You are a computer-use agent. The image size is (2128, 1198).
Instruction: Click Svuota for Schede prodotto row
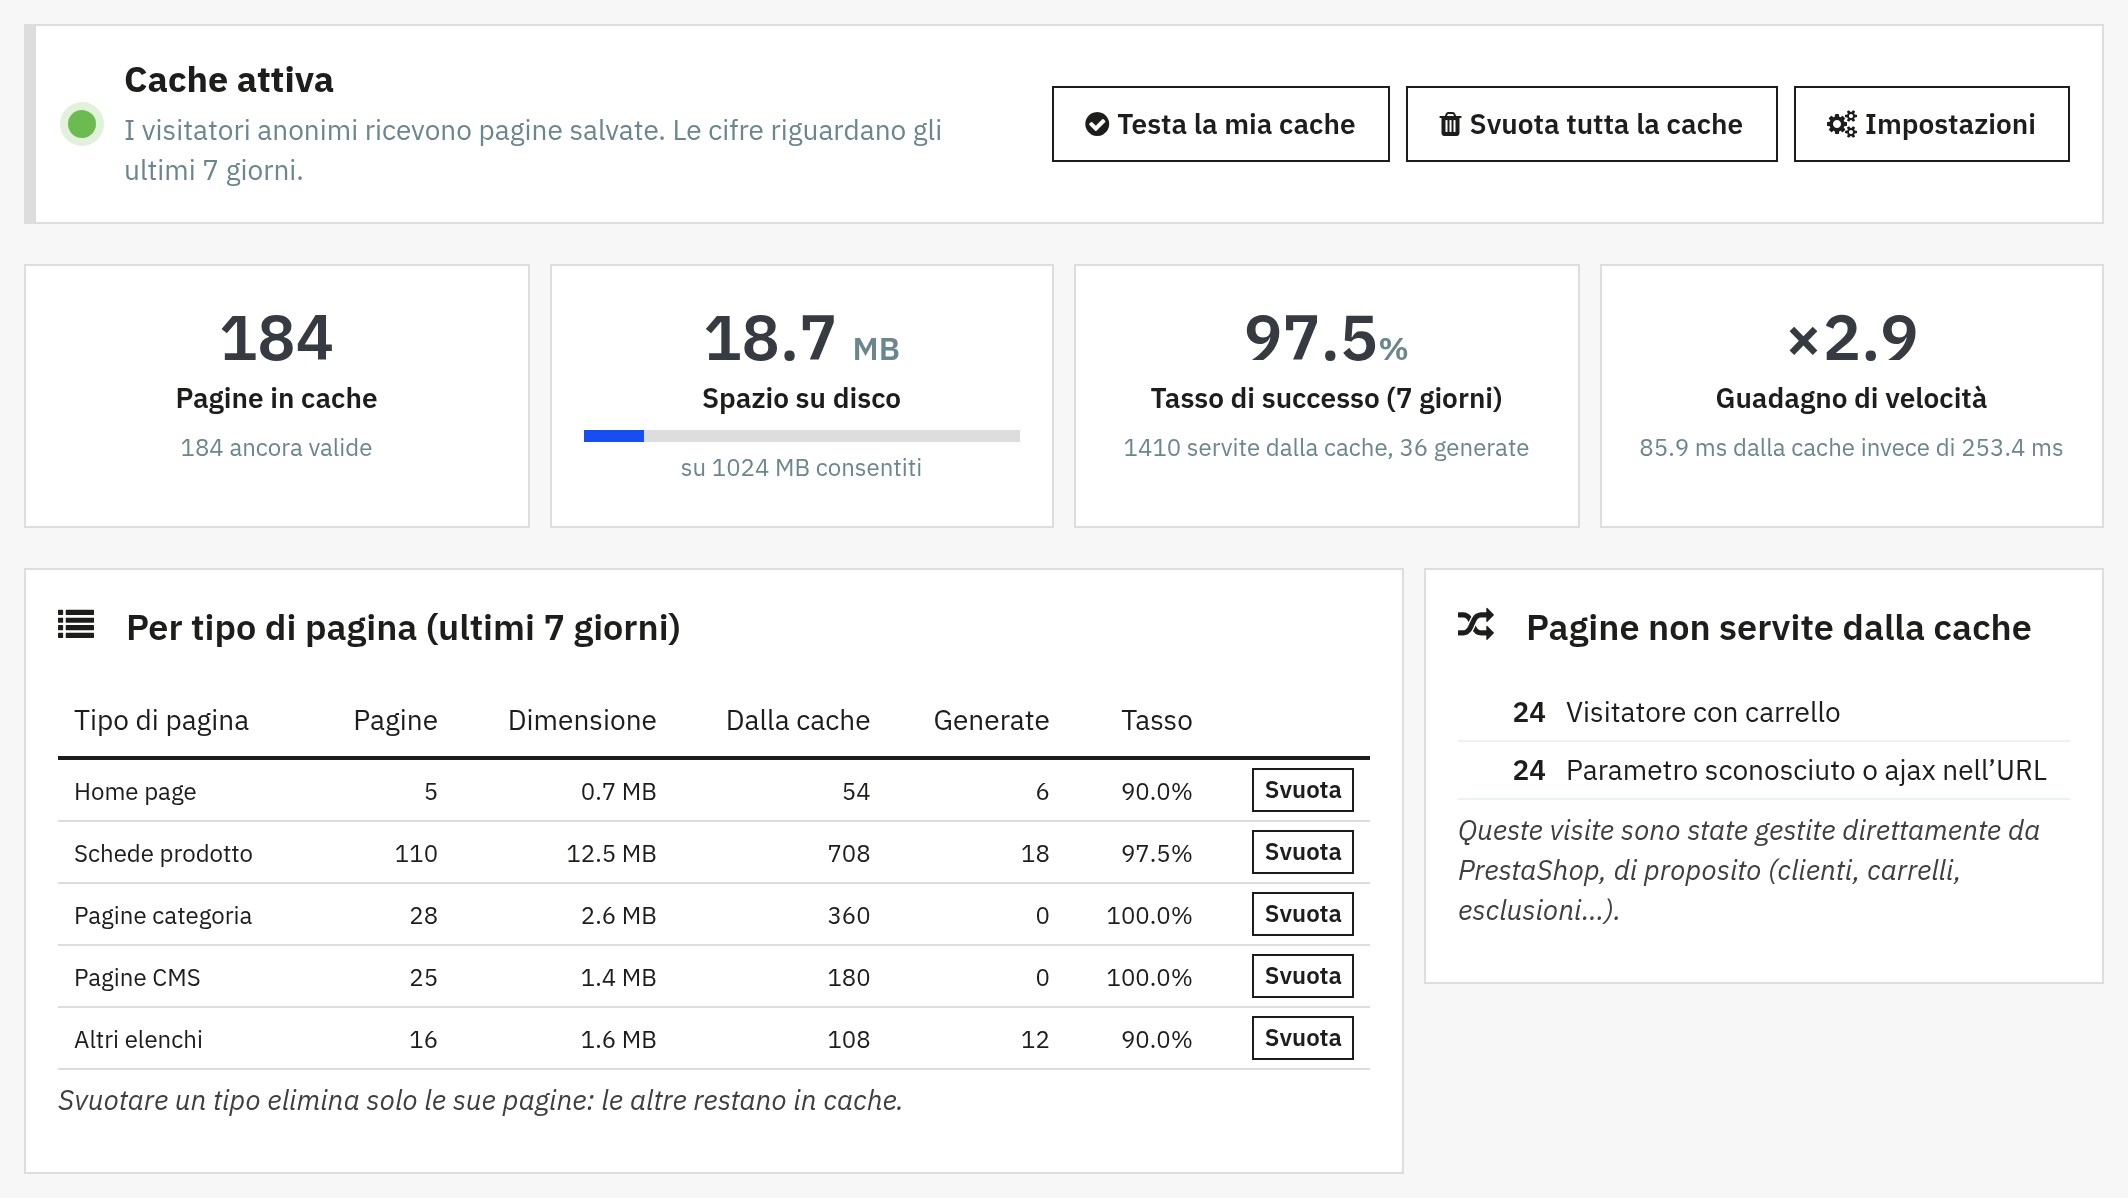1303,852
